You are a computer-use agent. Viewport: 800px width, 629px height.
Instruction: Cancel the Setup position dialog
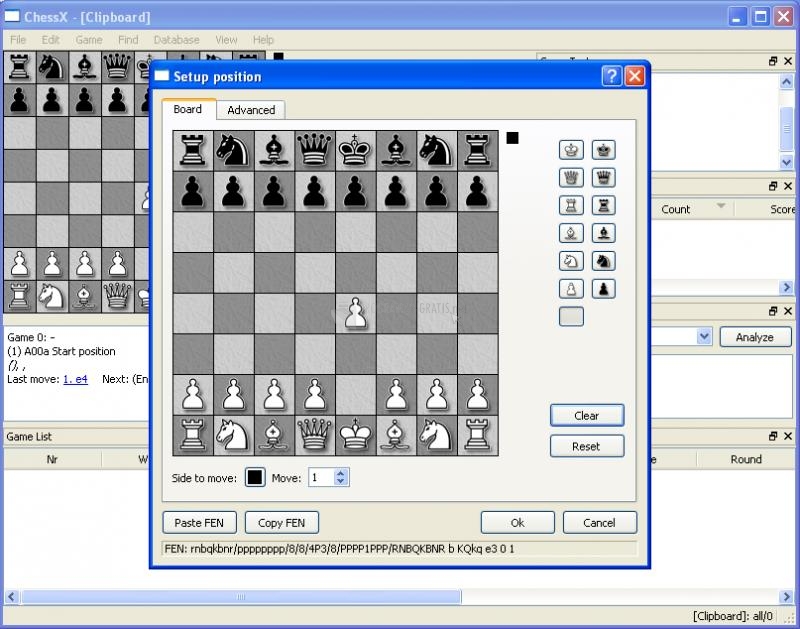click(x=599, y=523)
